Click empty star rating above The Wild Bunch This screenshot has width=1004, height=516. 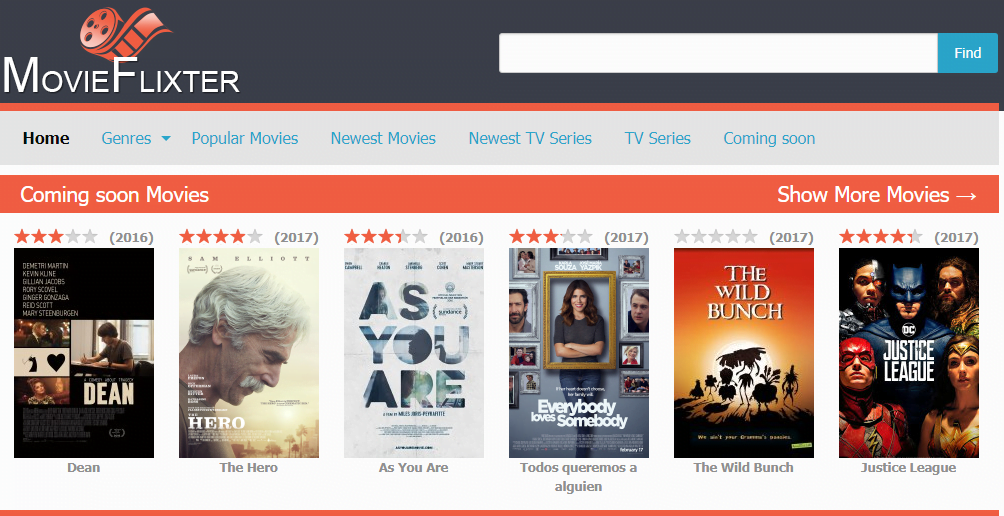[716, 237]
